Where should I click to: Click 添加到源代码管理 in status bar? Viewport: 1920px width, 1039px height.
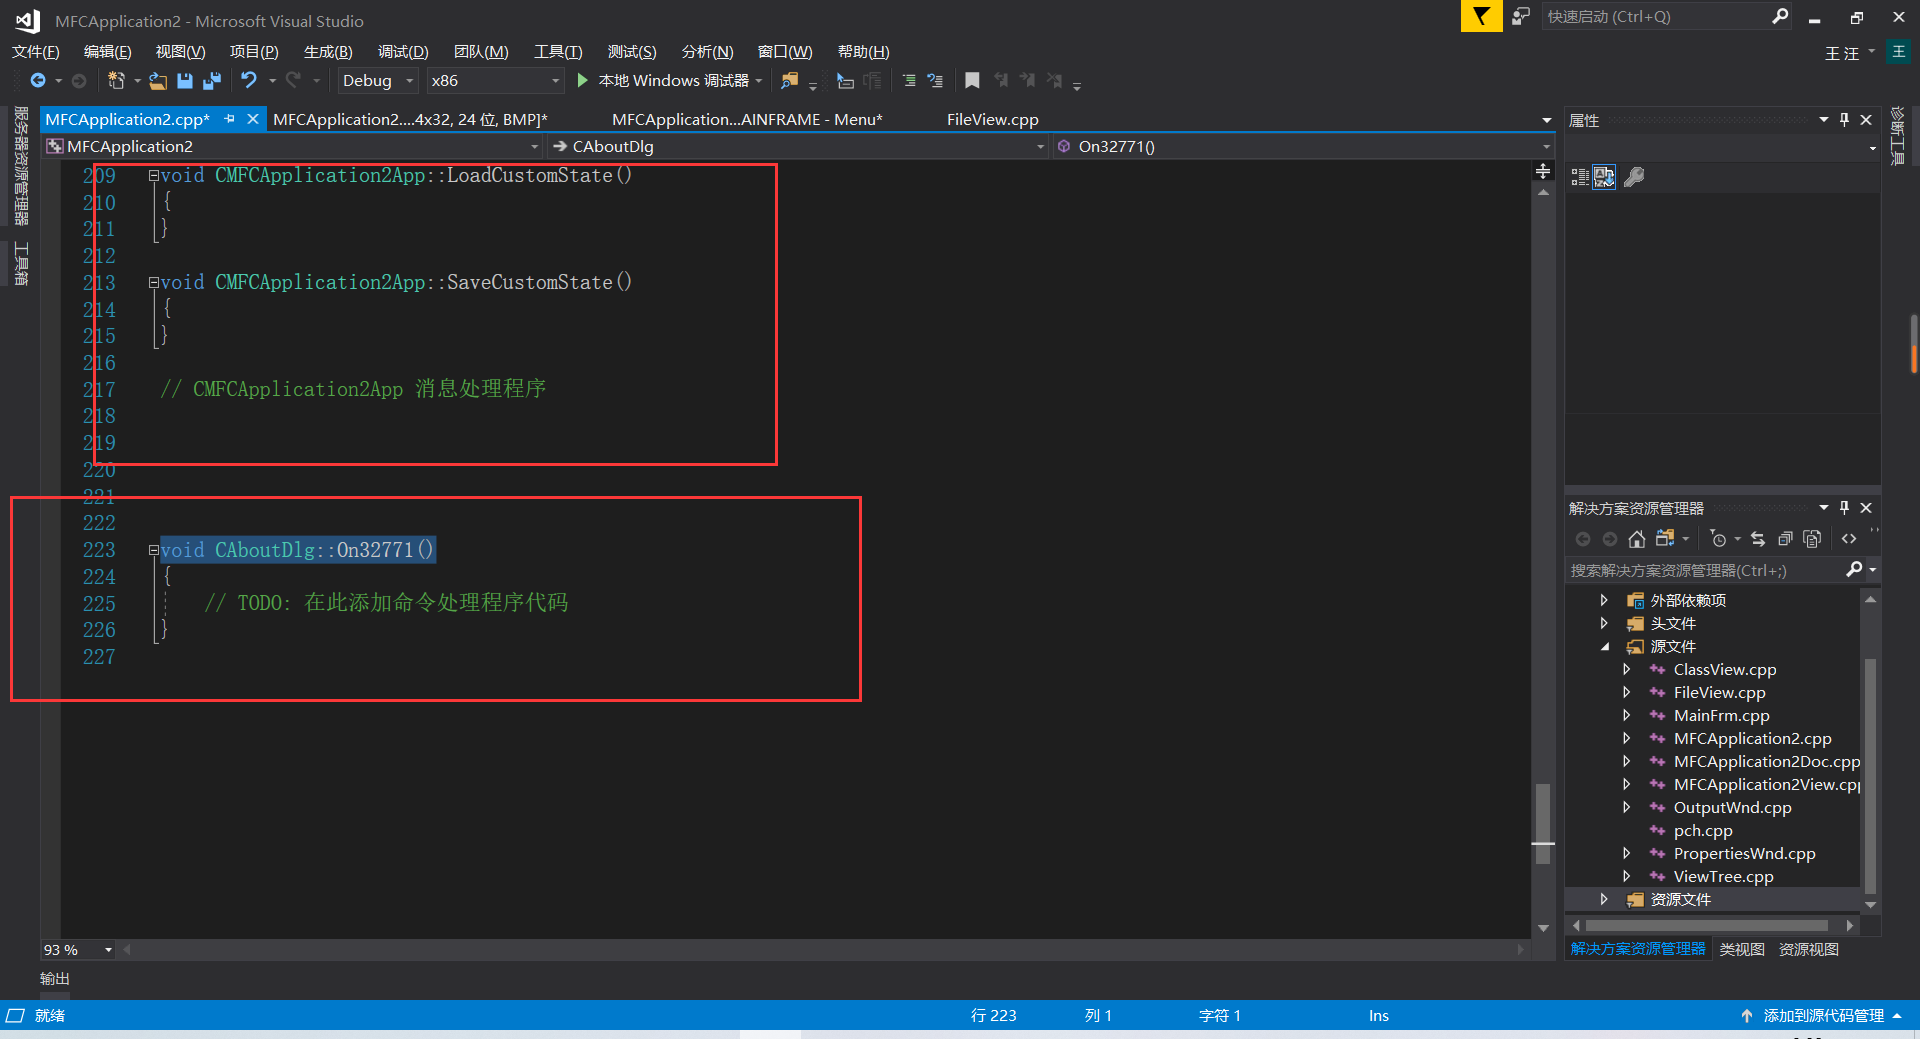click(1821, 1015)
